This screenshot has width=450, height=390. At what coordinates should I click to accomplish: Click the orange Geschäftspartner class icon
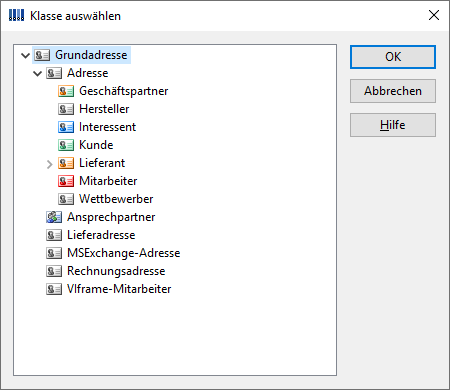pyautogui.click(x=66, y=91)
